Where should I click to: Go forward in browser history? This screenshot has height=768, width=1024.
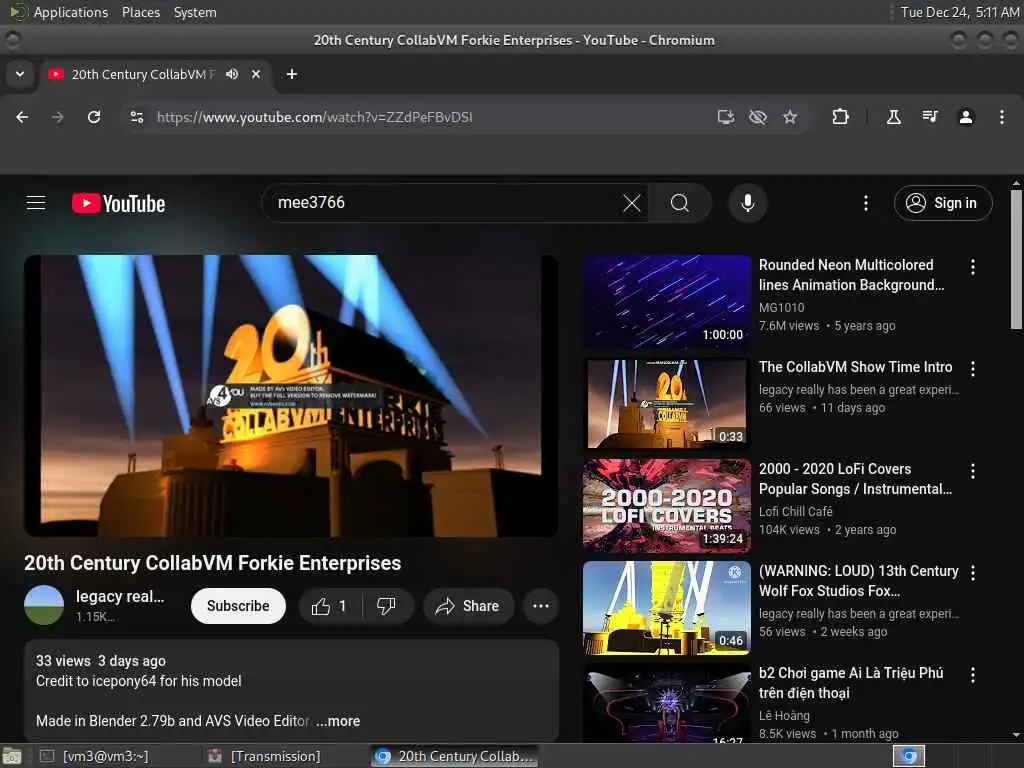(x=58, y=117)
